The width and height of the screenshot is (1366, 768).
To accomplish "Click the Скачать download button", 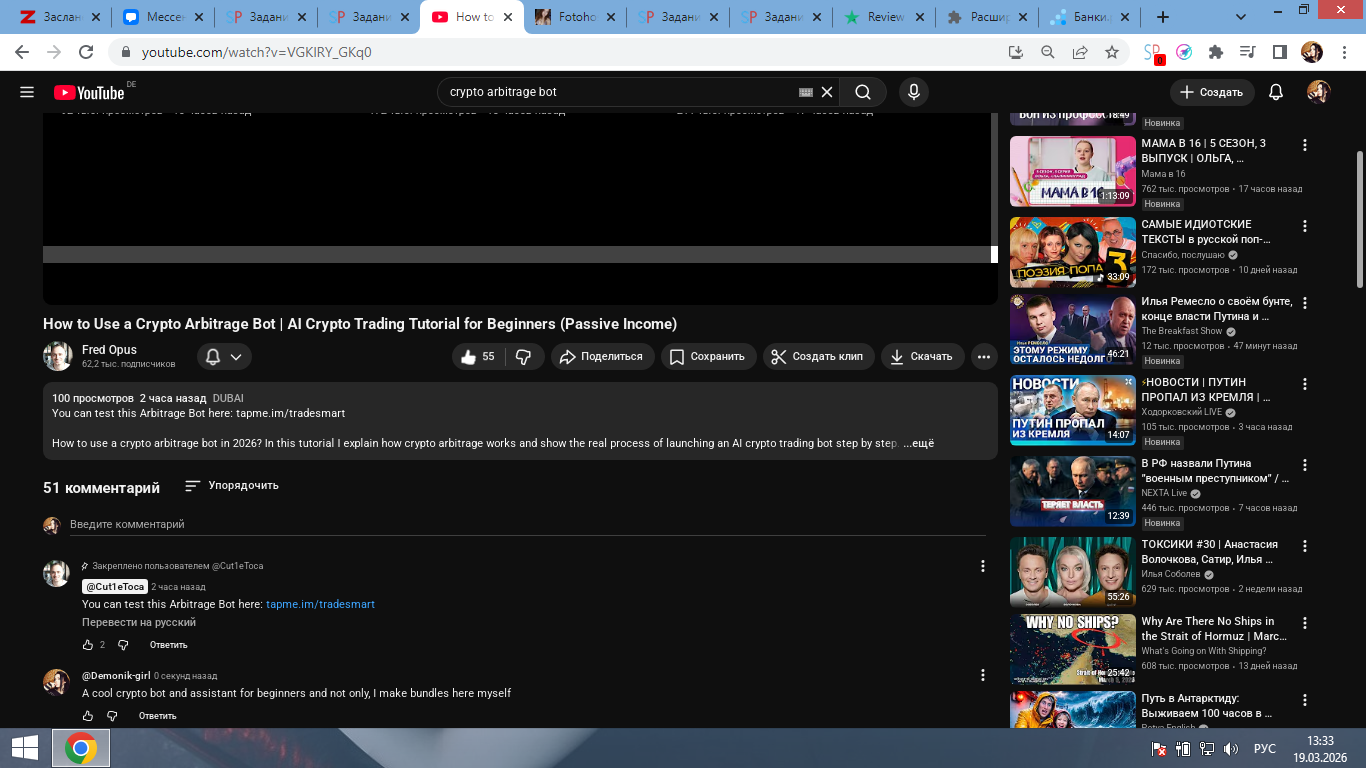I will (923, 356).
